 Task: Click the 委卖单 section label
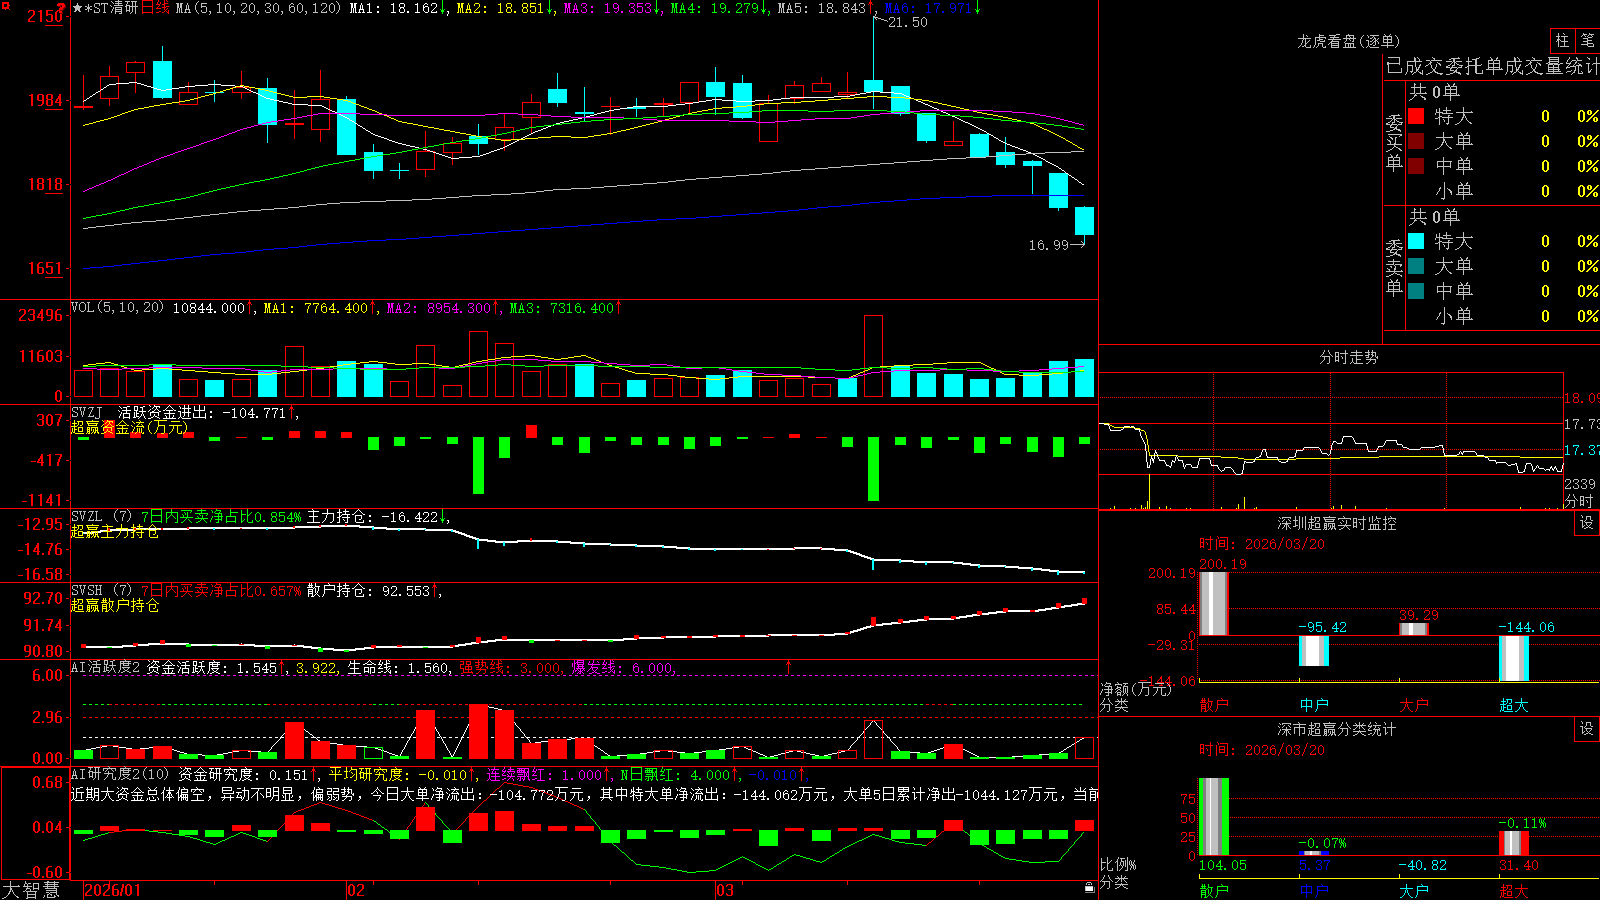1394,268
